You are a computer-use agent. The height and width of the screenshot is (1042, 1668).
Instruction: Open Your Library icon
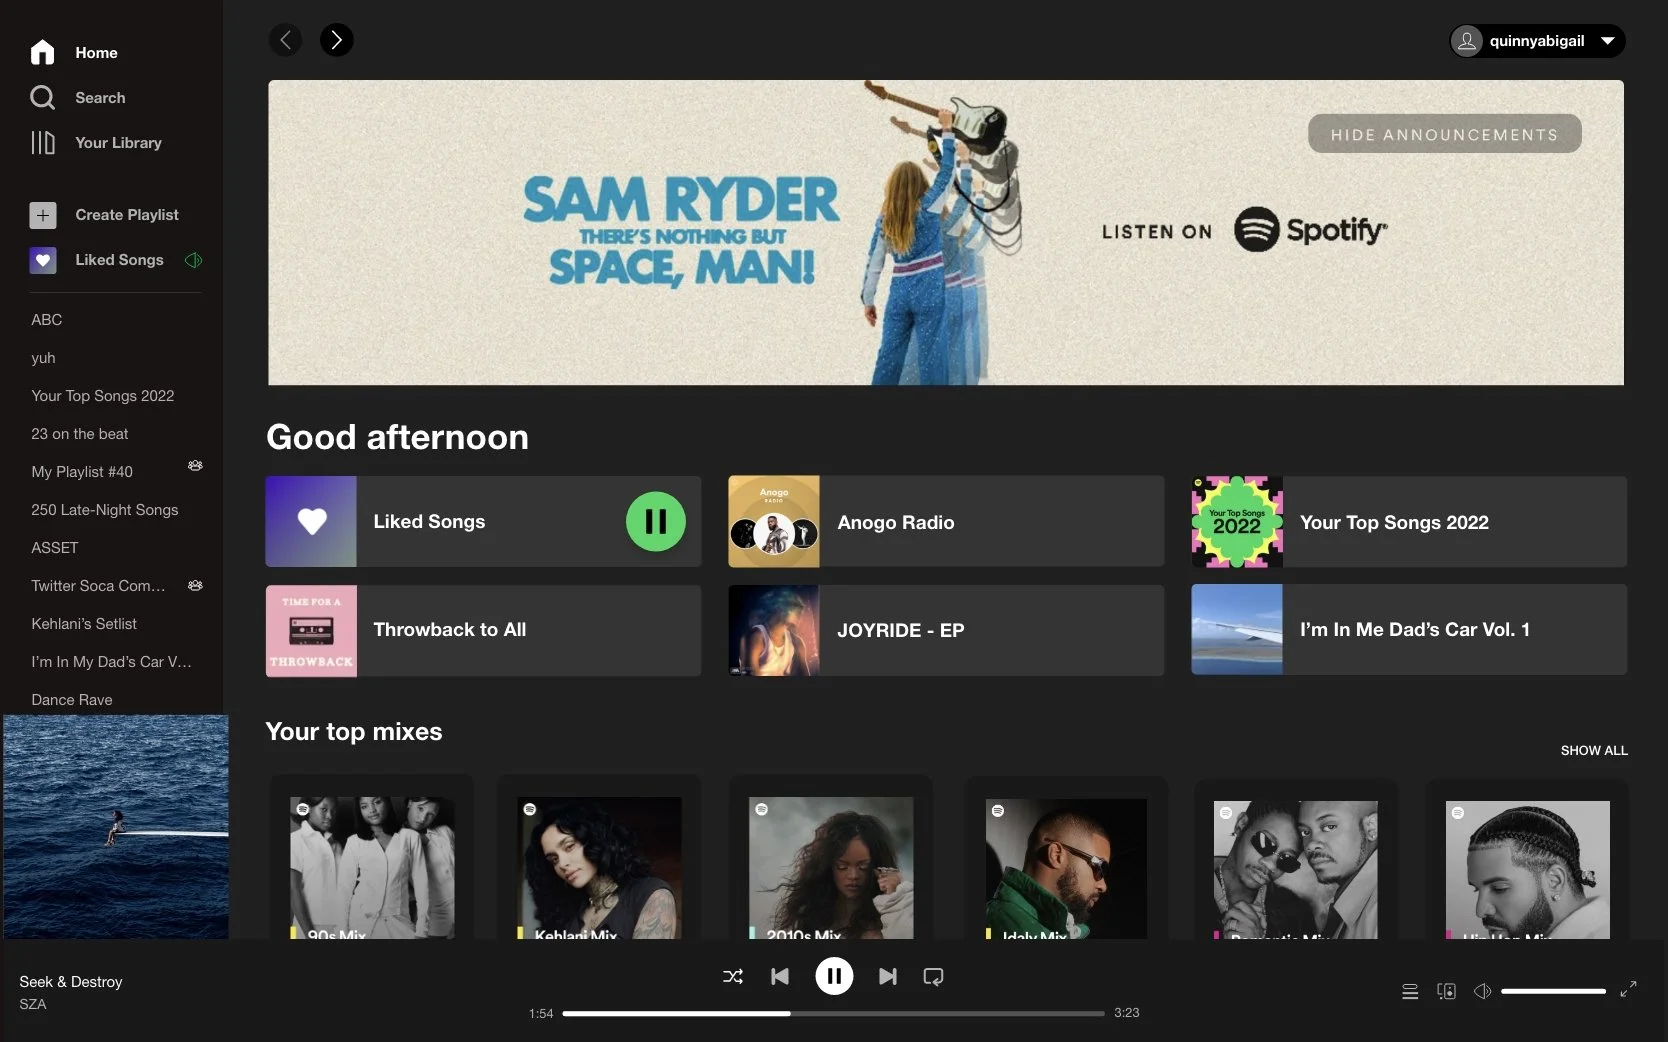pyautogui.click(x=42, y=142)
